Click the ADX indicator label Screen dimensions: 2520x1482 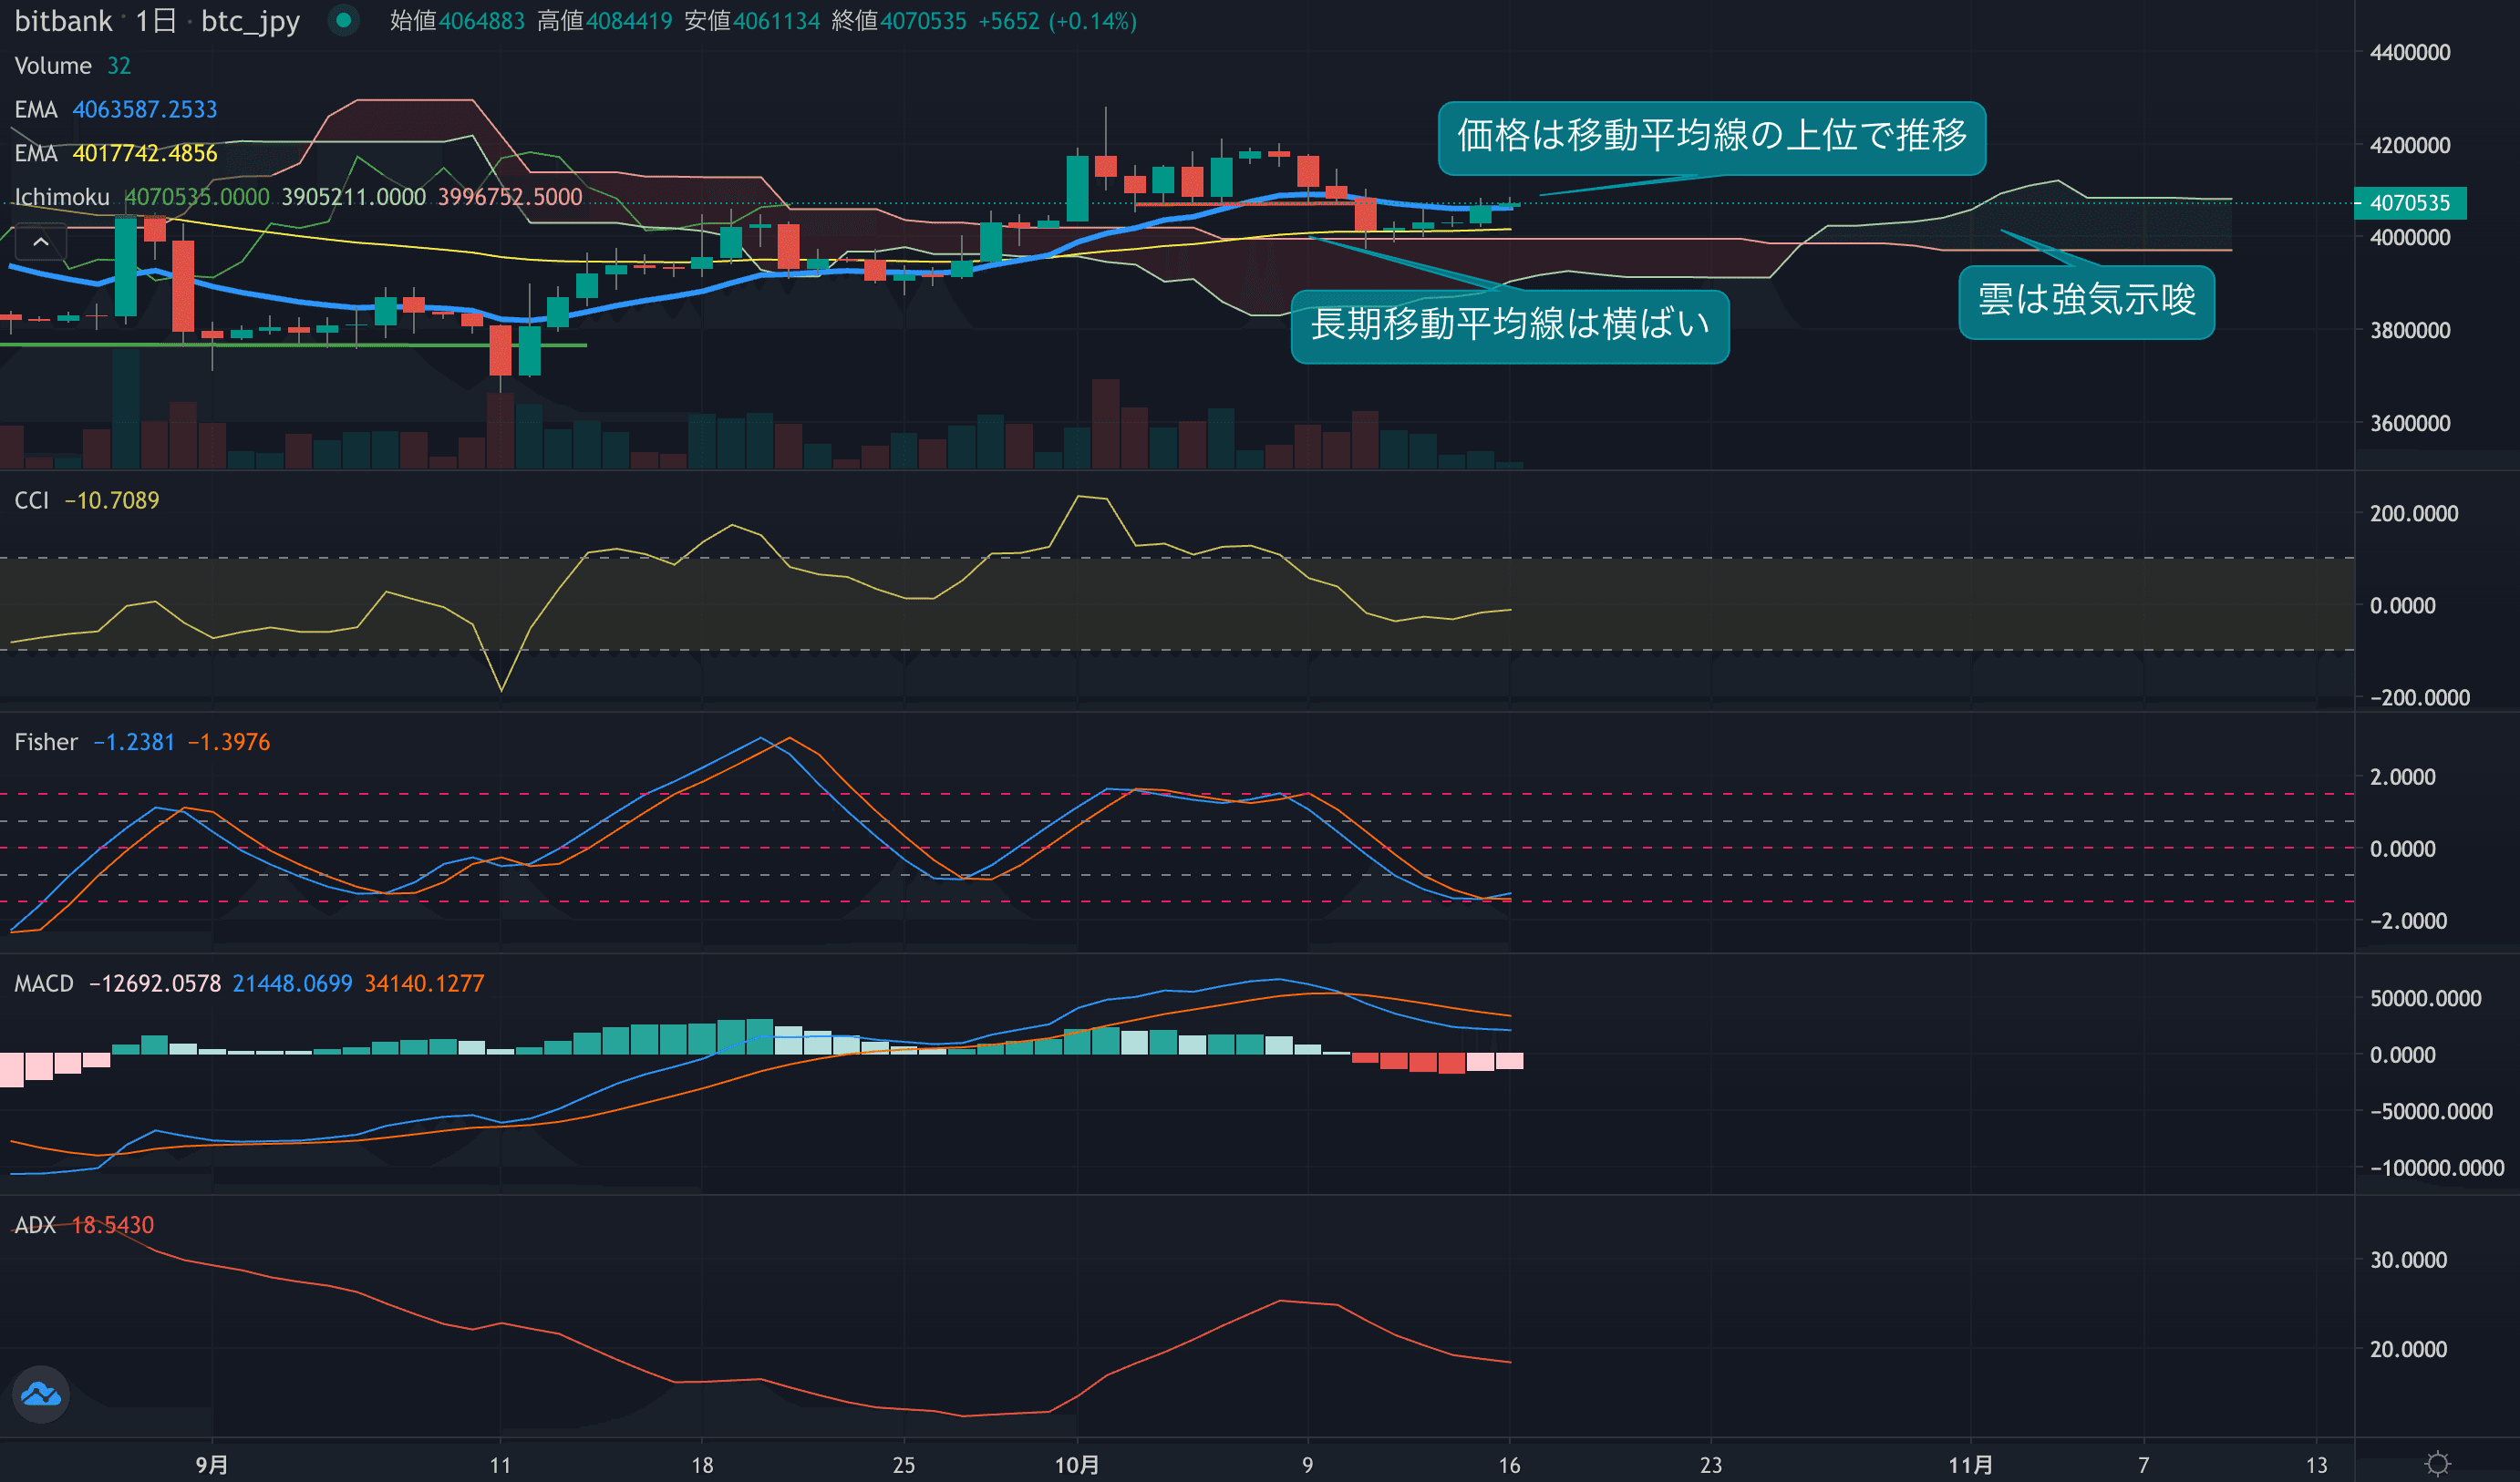[x=35, y=1225]
